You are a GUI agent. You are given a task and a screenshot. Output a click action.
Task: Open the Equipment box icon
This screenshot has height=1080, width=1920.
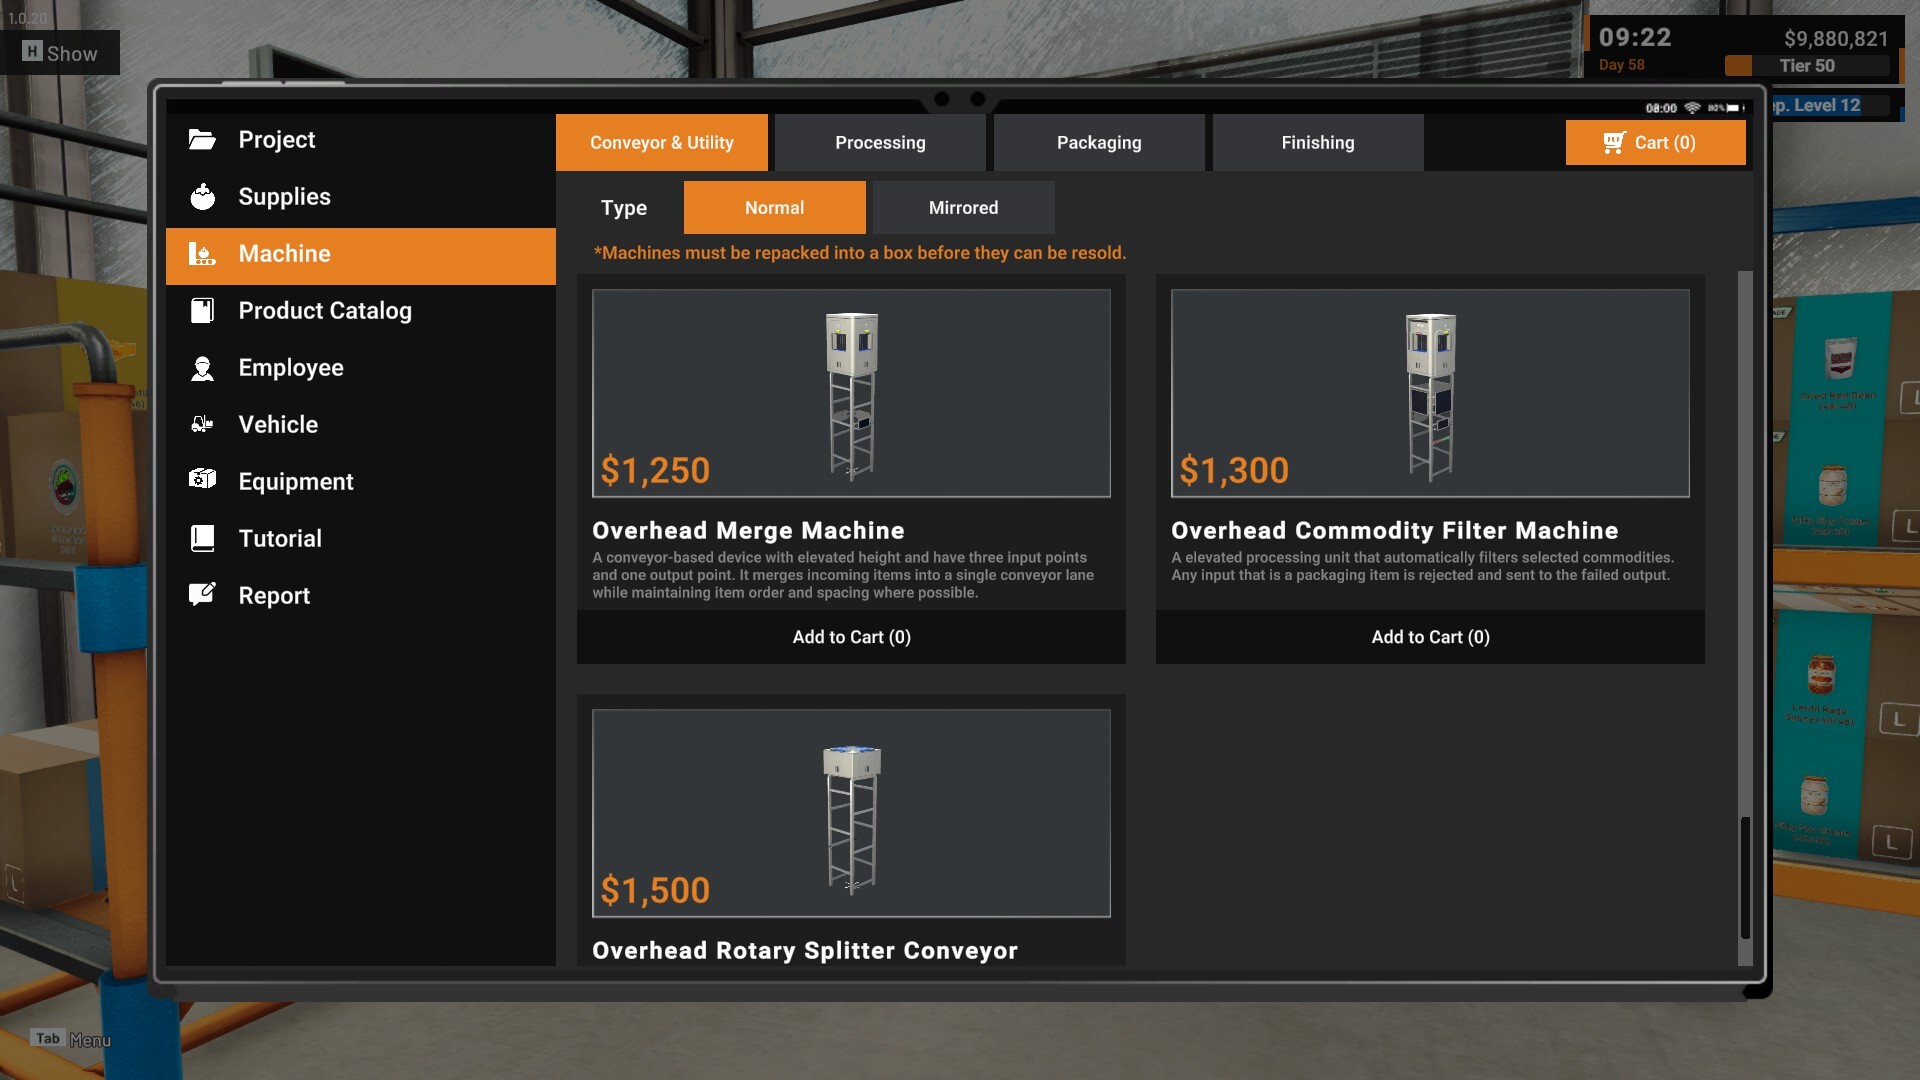pos(202,480)
